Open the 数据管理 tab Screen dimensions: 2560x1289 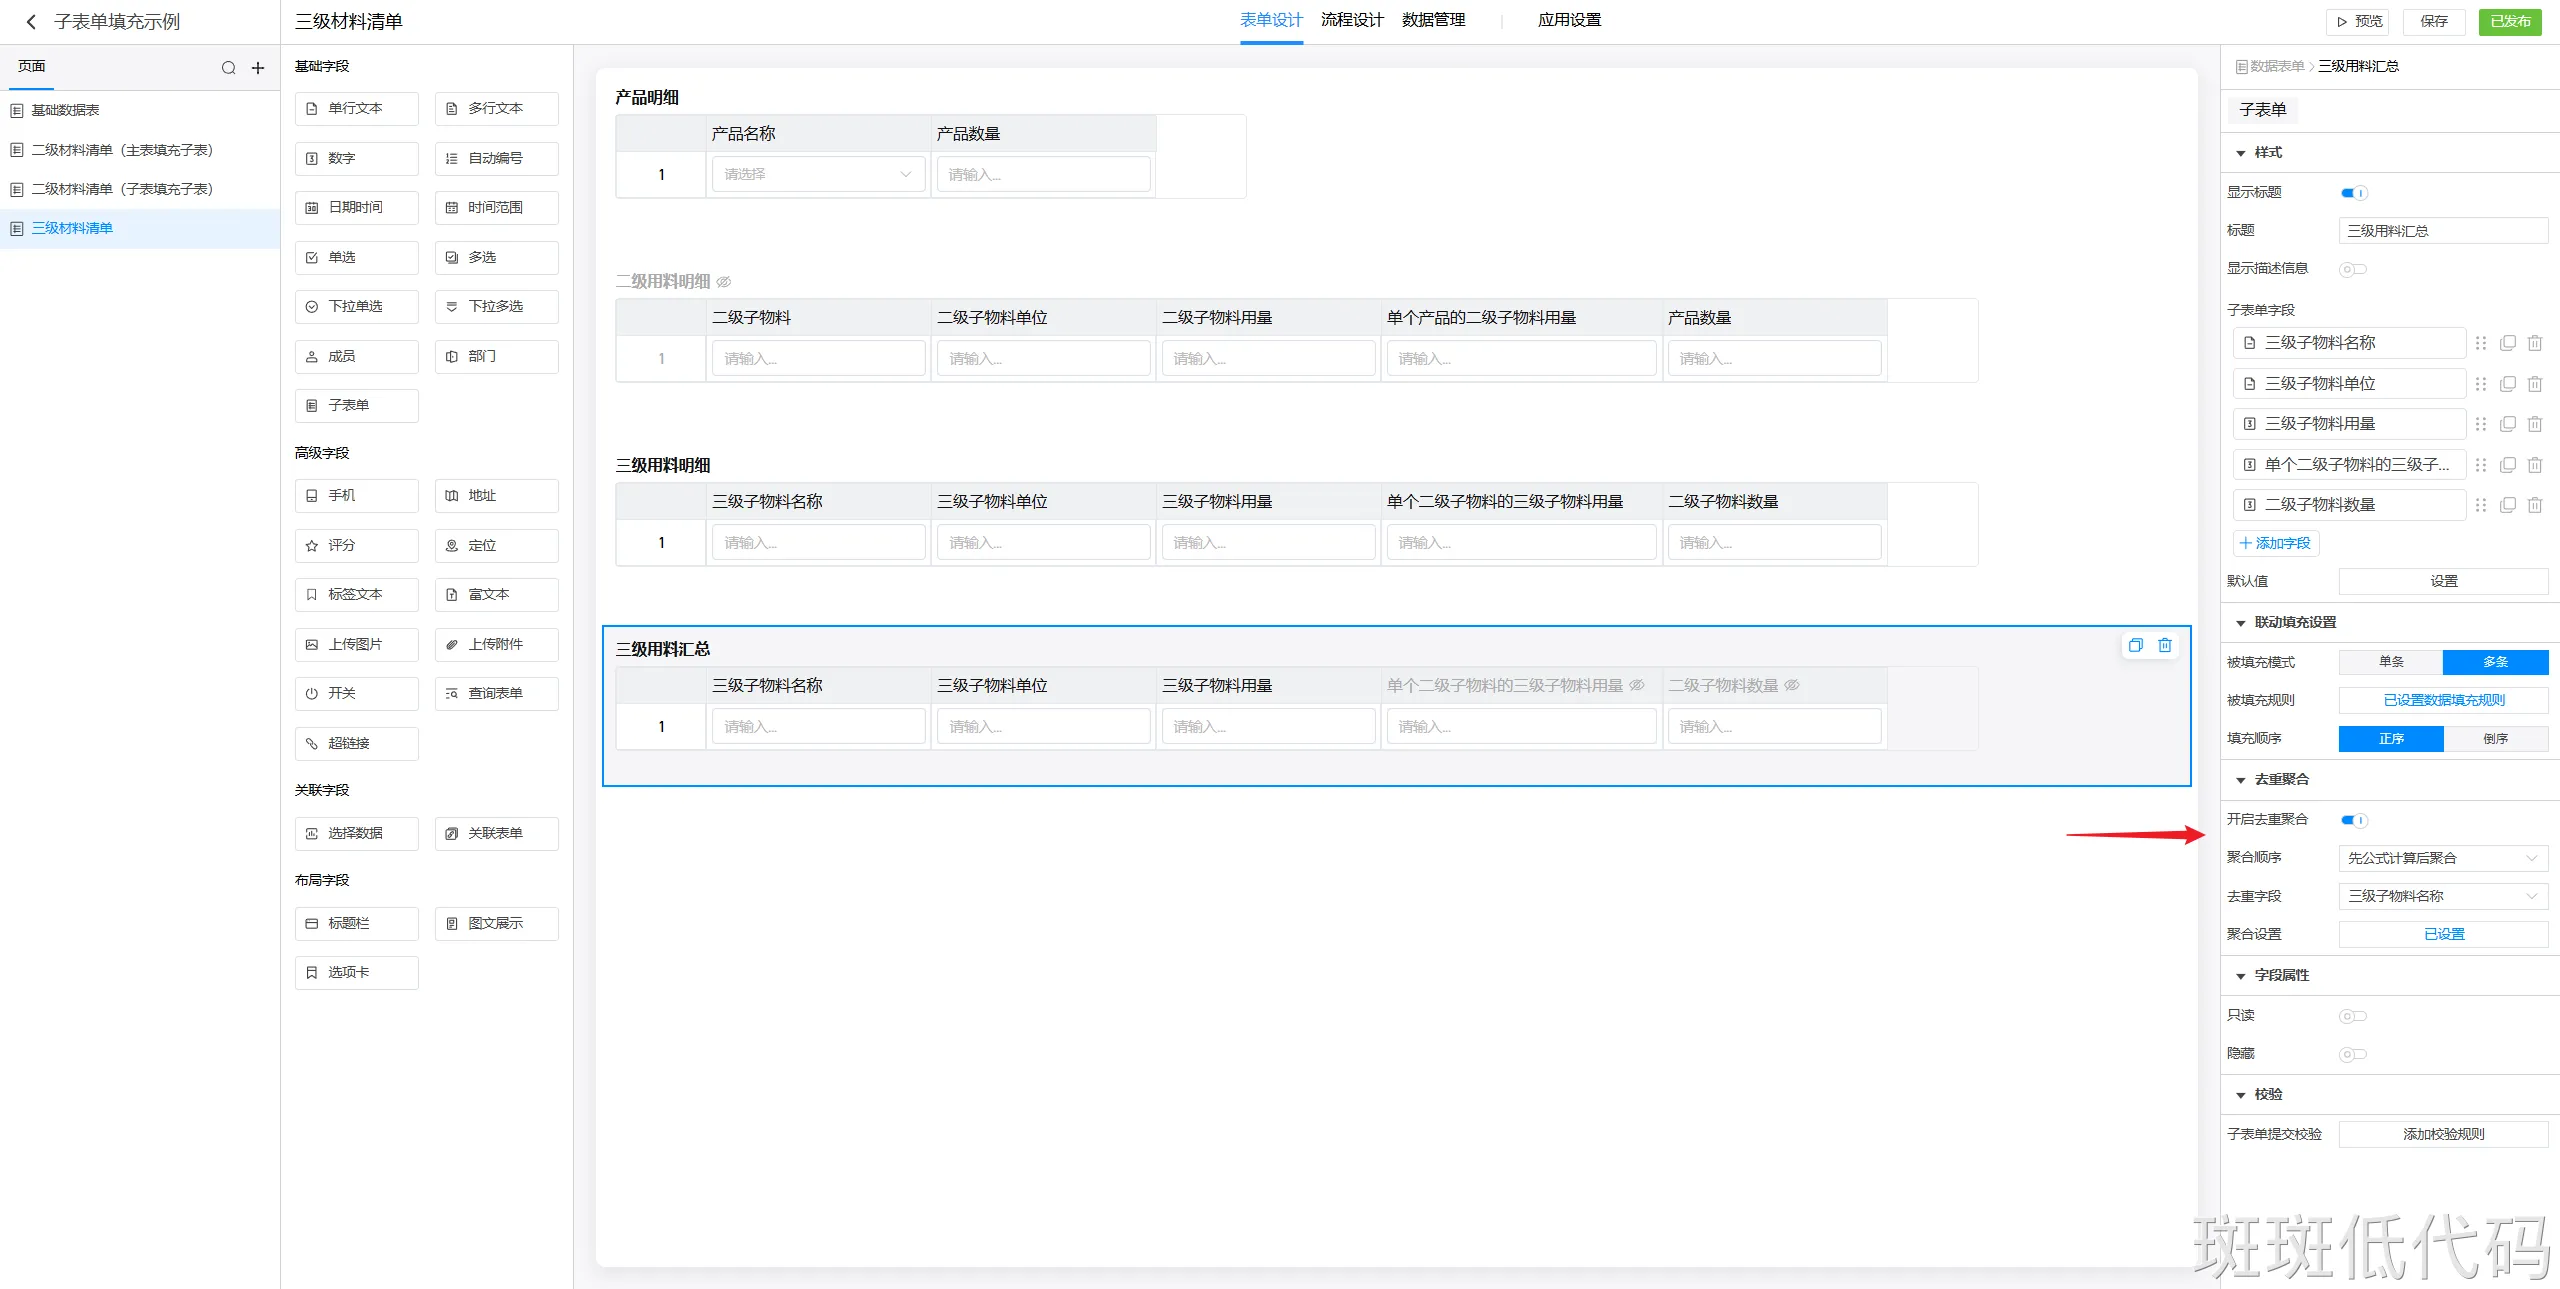point(1433,20)
